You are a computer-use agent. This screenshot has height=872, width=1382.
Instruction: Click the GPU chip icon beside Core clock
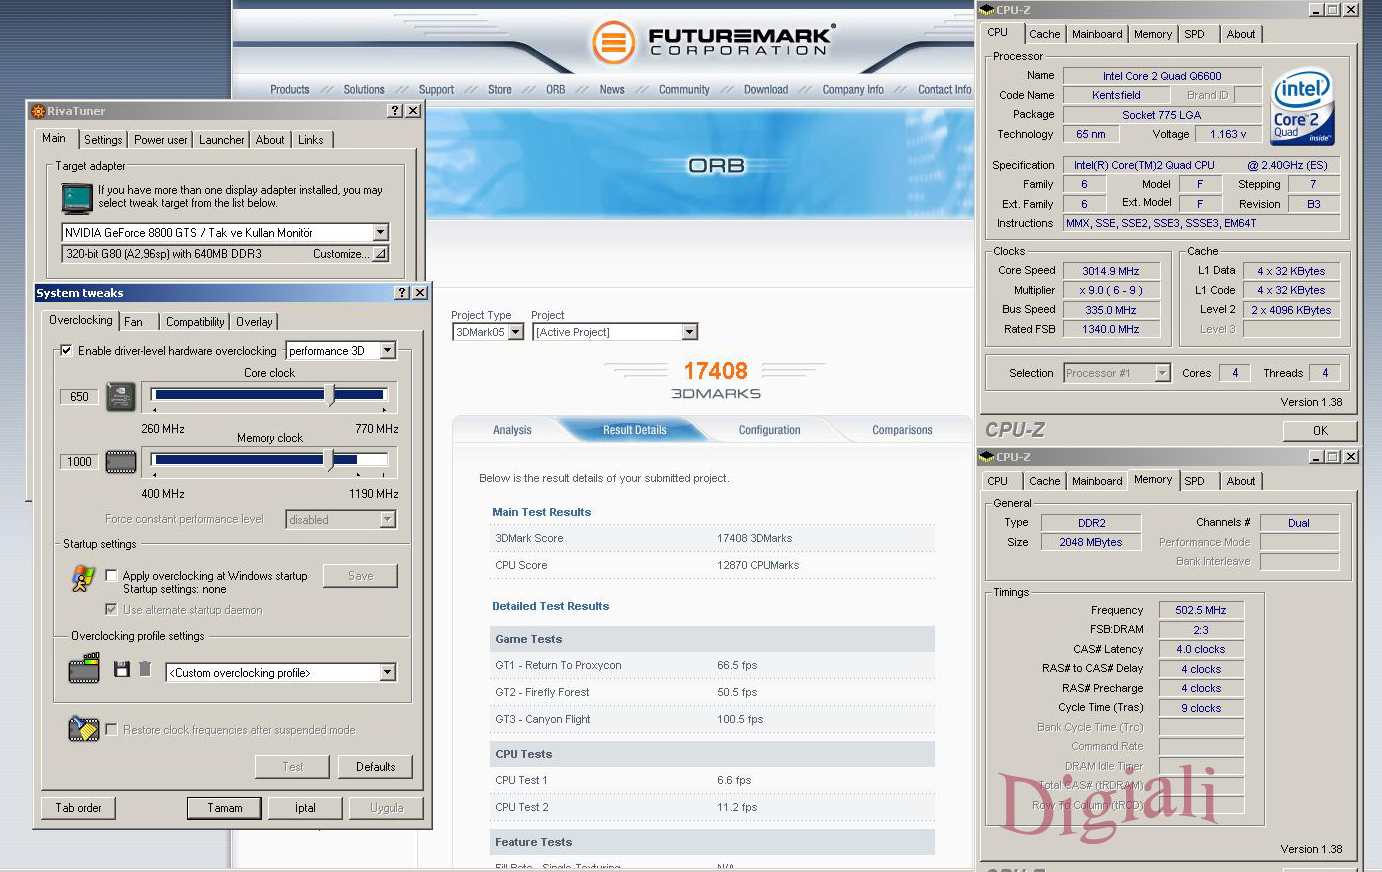(121, 396)
